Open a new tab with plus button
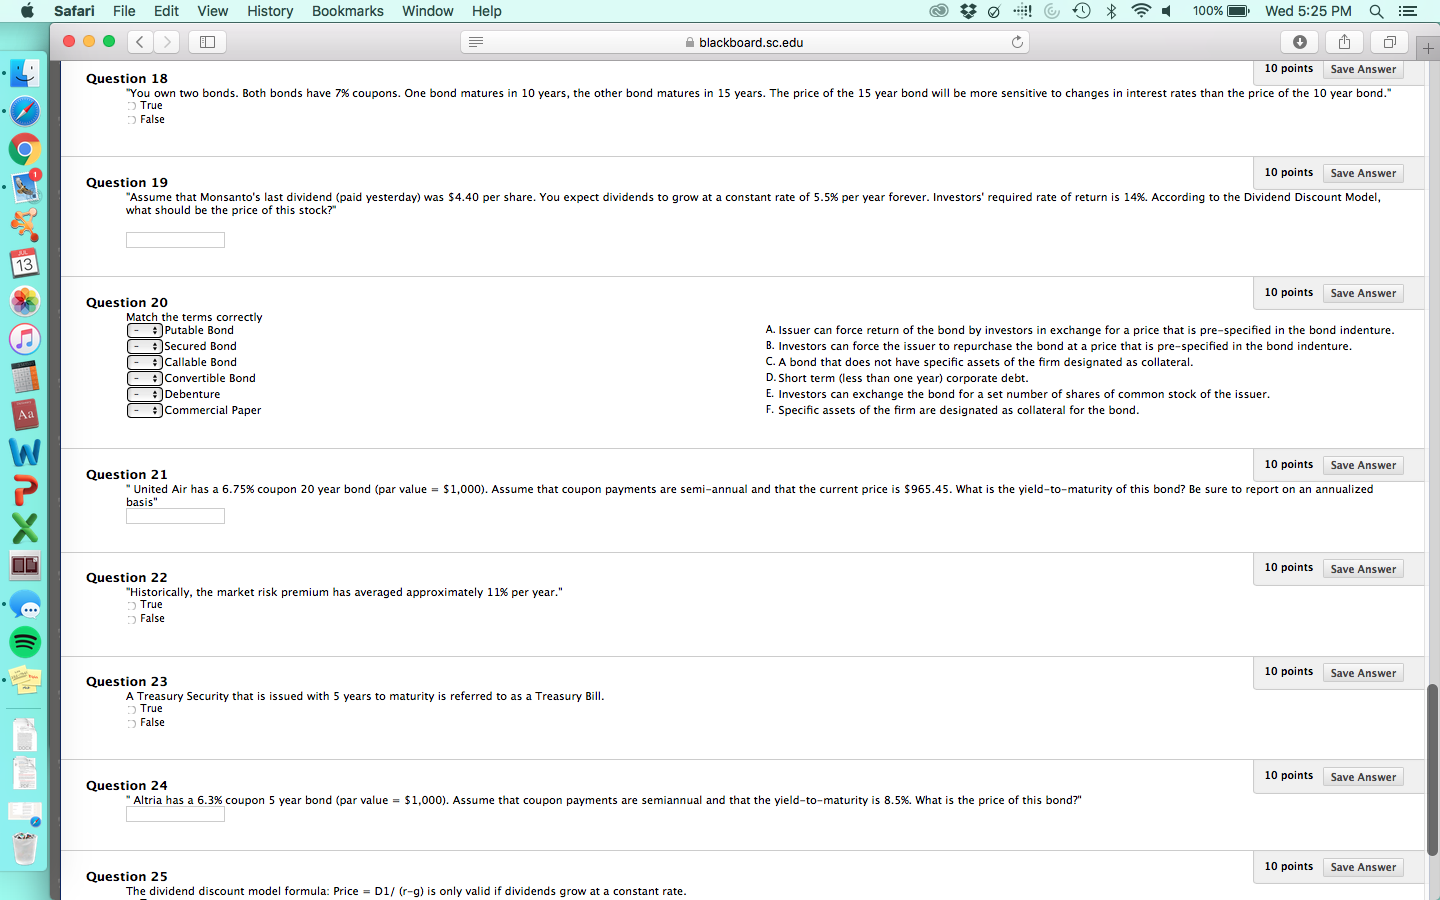Image resolution: width=1440 pixels, height=900 pixels. (x=1428, y=47)
